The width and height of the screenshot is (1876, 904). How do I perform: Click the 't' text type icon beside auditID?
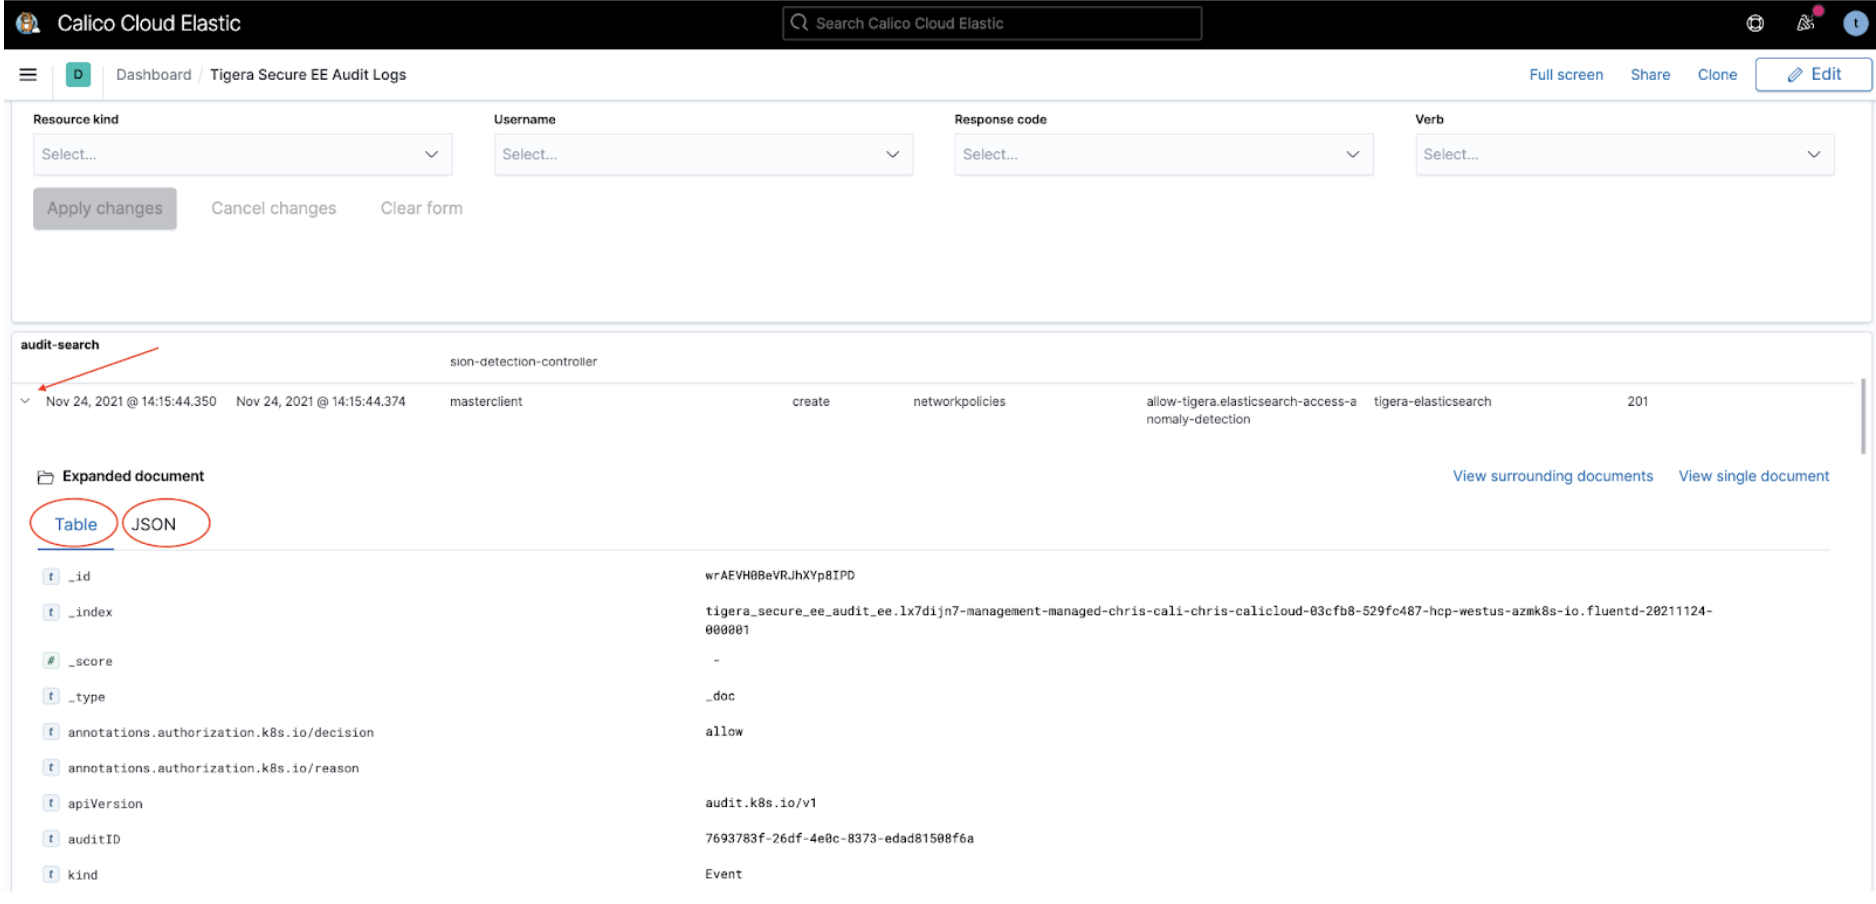click(x=50, y=838)
